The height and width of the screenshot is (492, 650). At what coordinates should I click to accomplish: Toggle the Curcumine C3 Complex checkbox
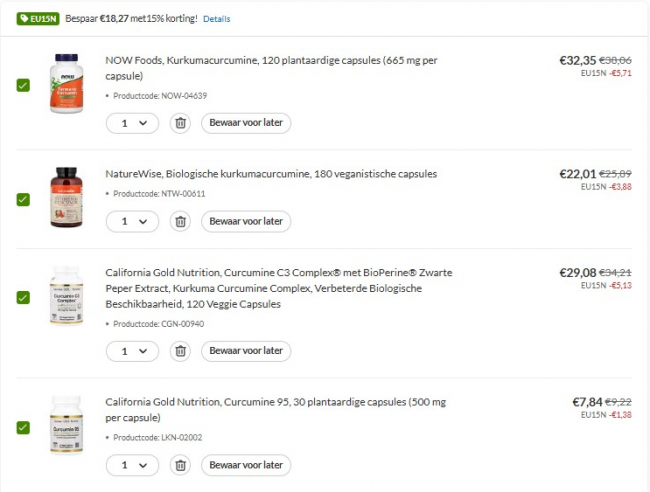coord(23,297)
